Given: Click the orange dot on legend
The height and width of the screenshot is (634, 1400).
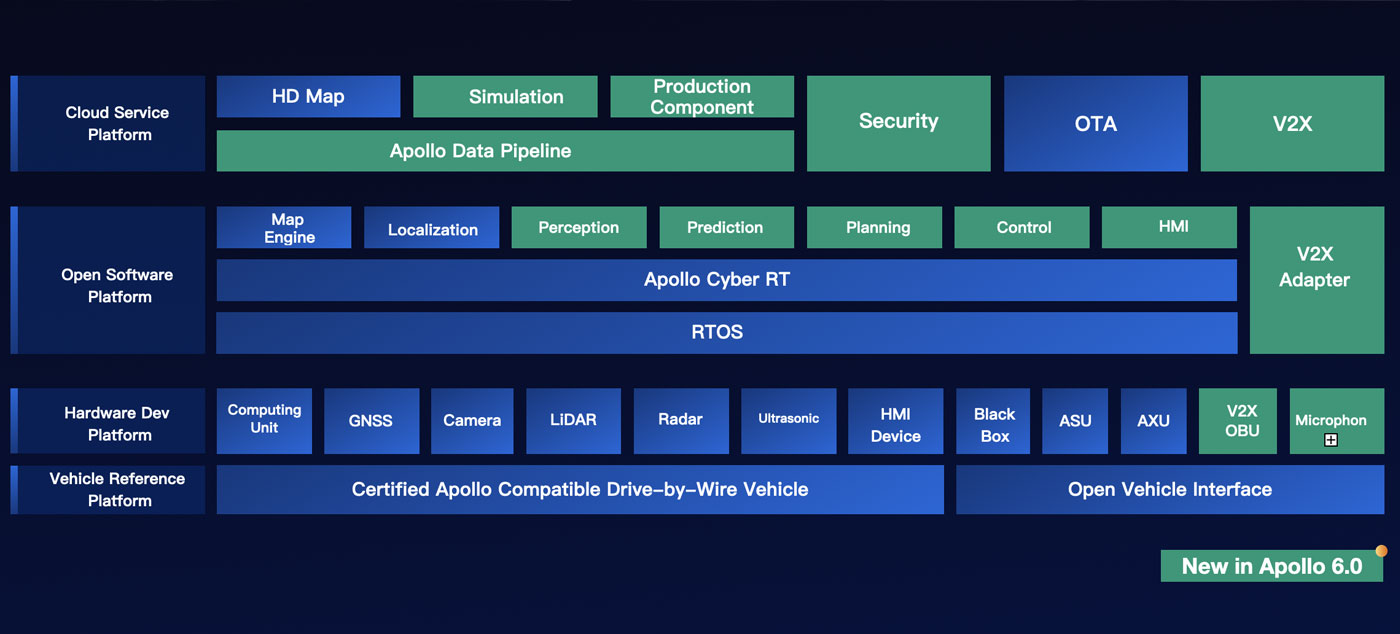Looking at the screenshot, I should (x=1381, y=551).
